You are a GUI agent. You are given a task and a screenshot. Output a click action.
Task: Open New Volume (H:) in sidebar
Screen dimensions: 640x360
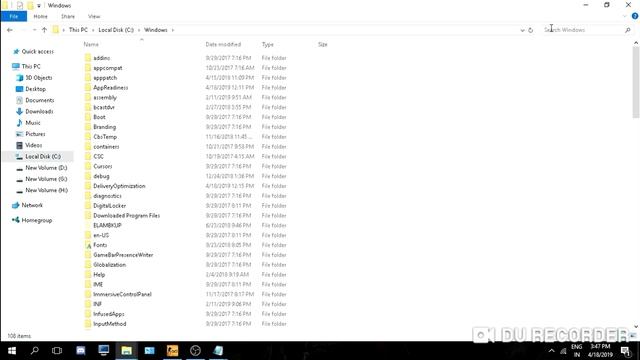[46, 190]
